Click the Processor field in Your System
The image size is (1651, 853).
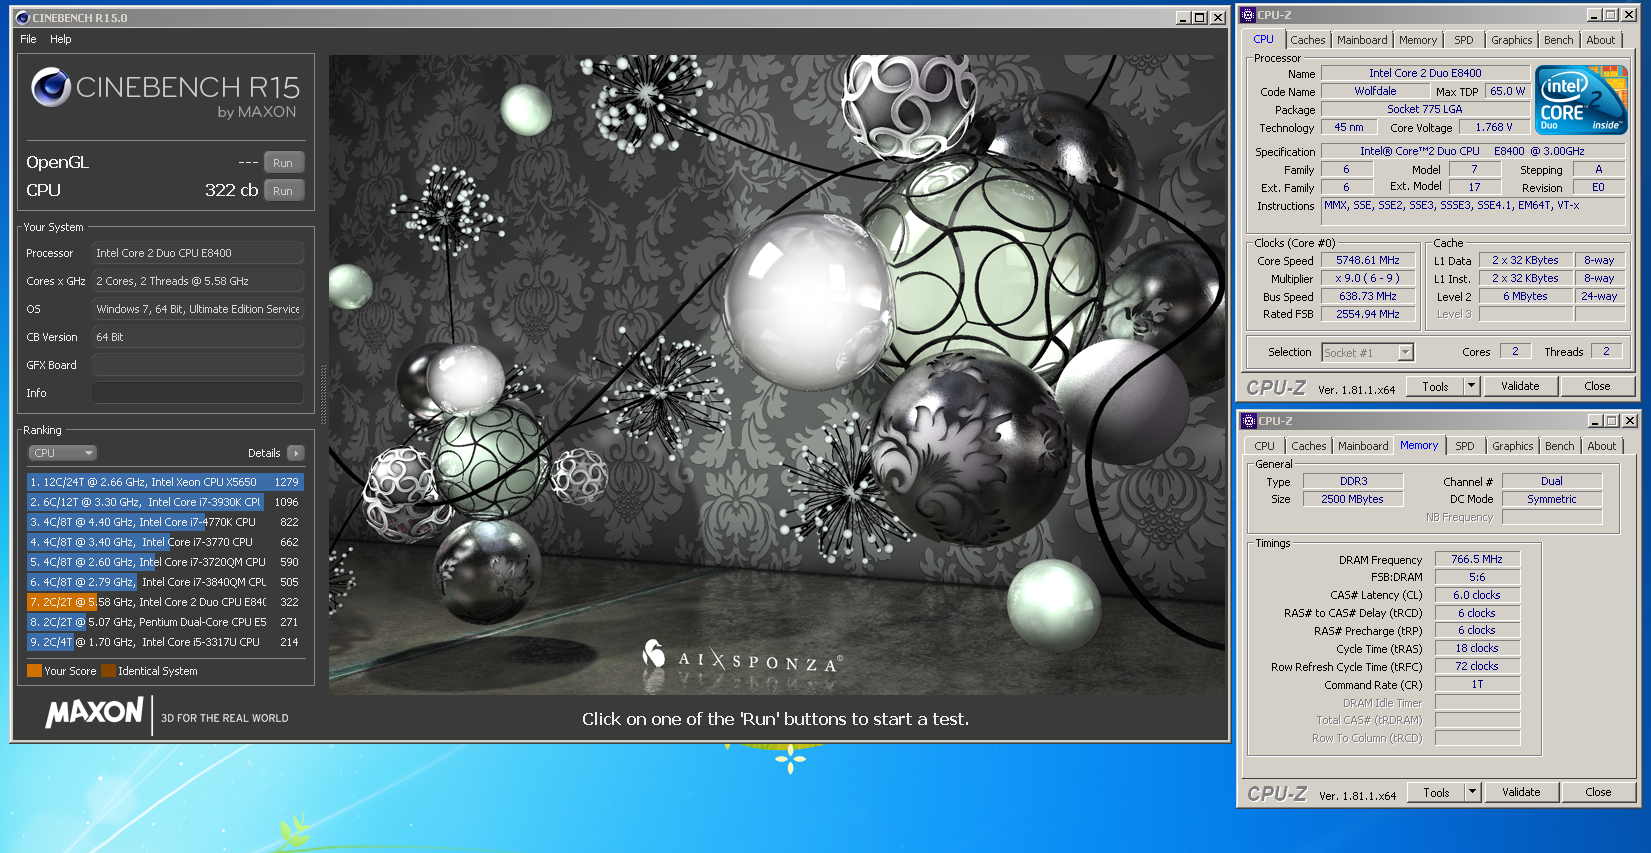(198, 253)
